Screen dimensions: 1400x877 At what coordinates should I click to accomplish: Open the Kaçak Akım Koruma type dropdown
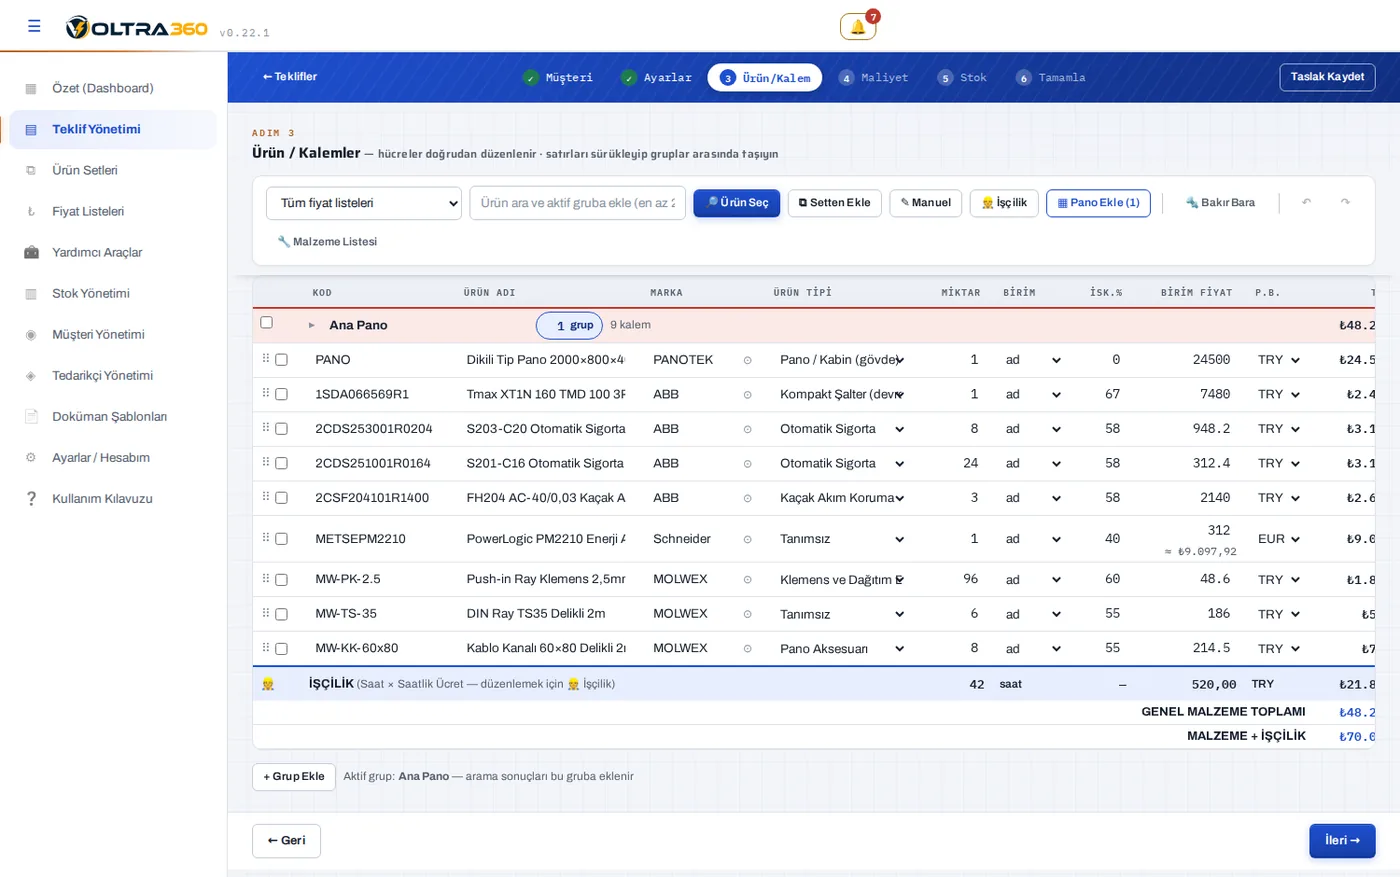click(x=841, y=498)
